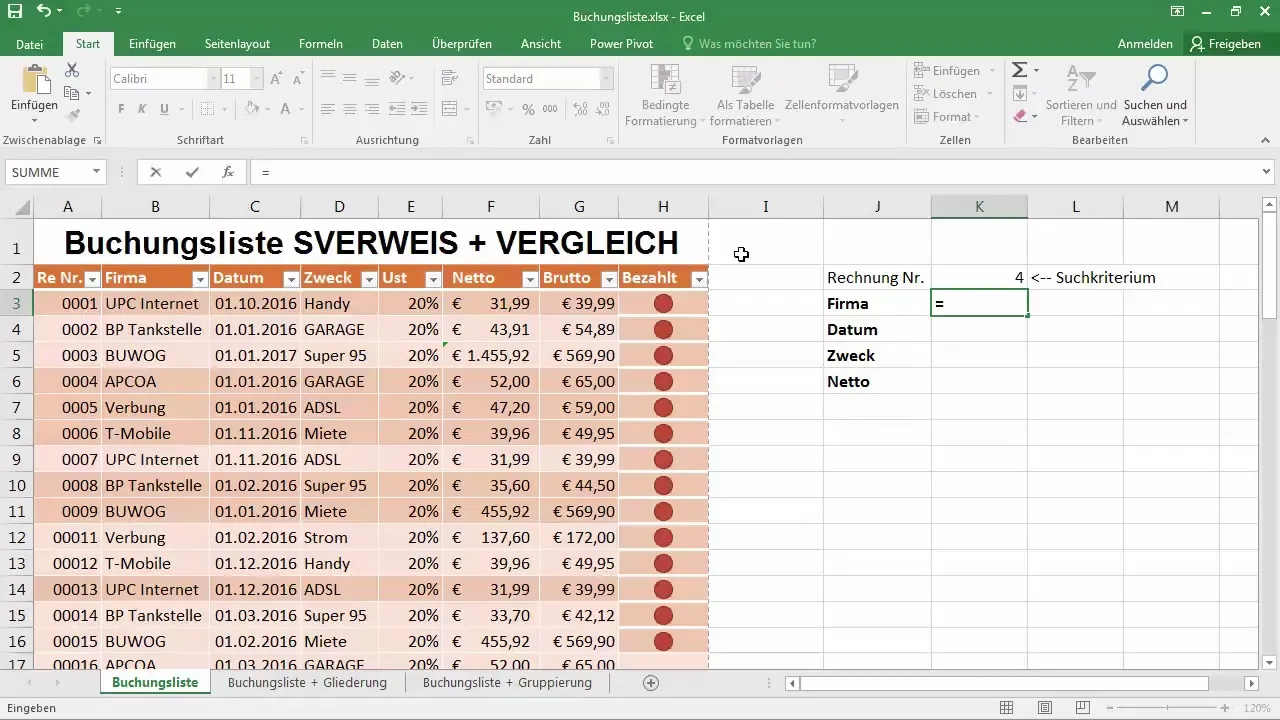Switch to Buchungsliste + Gruppierung sheet

tap(507, 683)
